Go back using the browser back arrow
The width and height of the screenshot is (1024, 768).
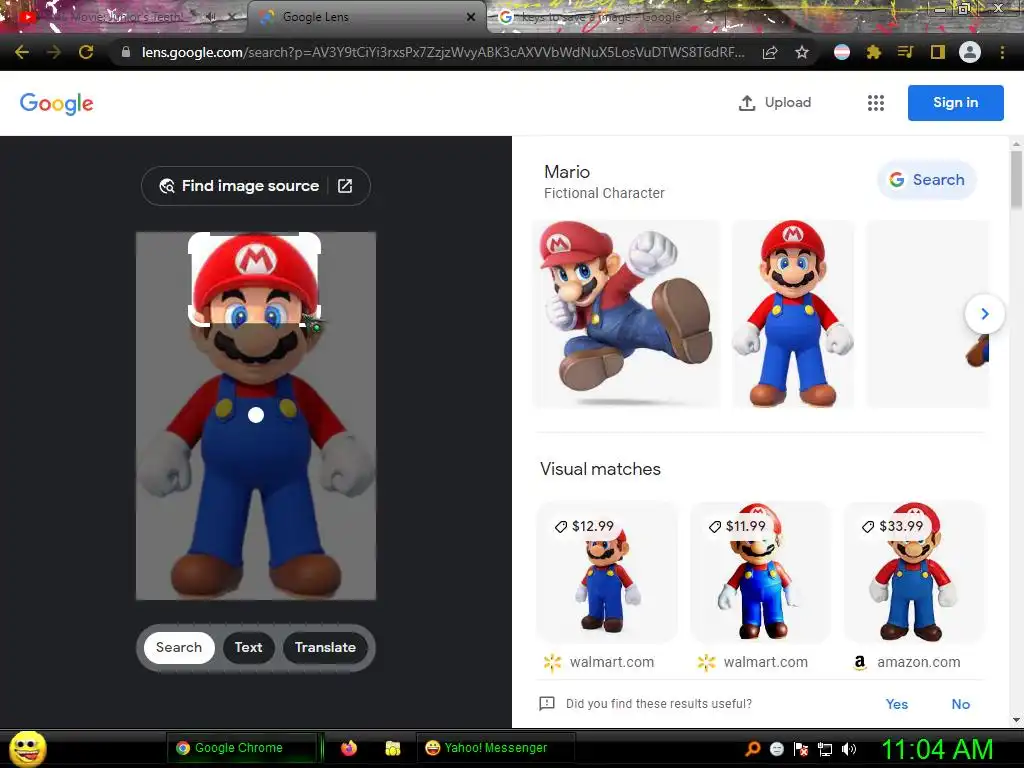pos(22,52)
